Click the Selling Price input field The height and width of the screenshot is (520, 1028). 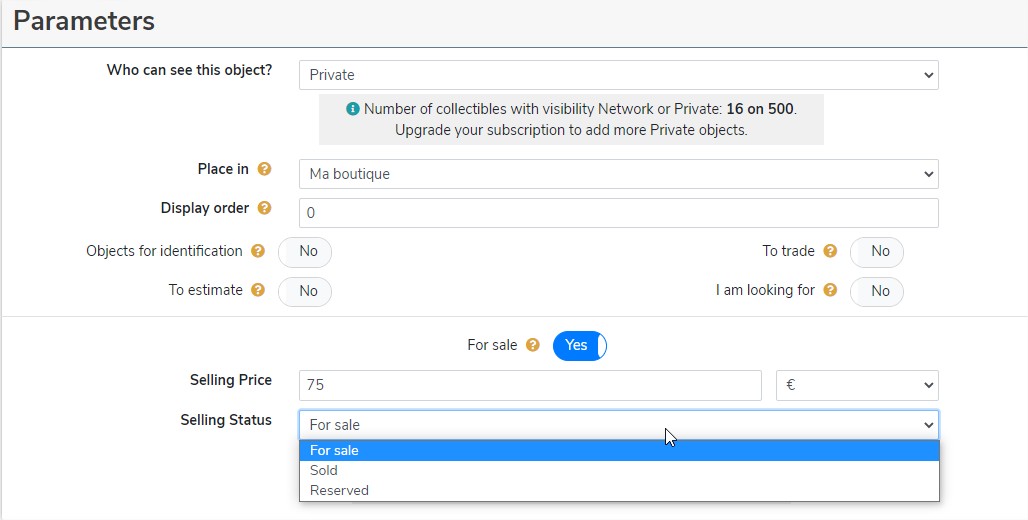[530, 386]
